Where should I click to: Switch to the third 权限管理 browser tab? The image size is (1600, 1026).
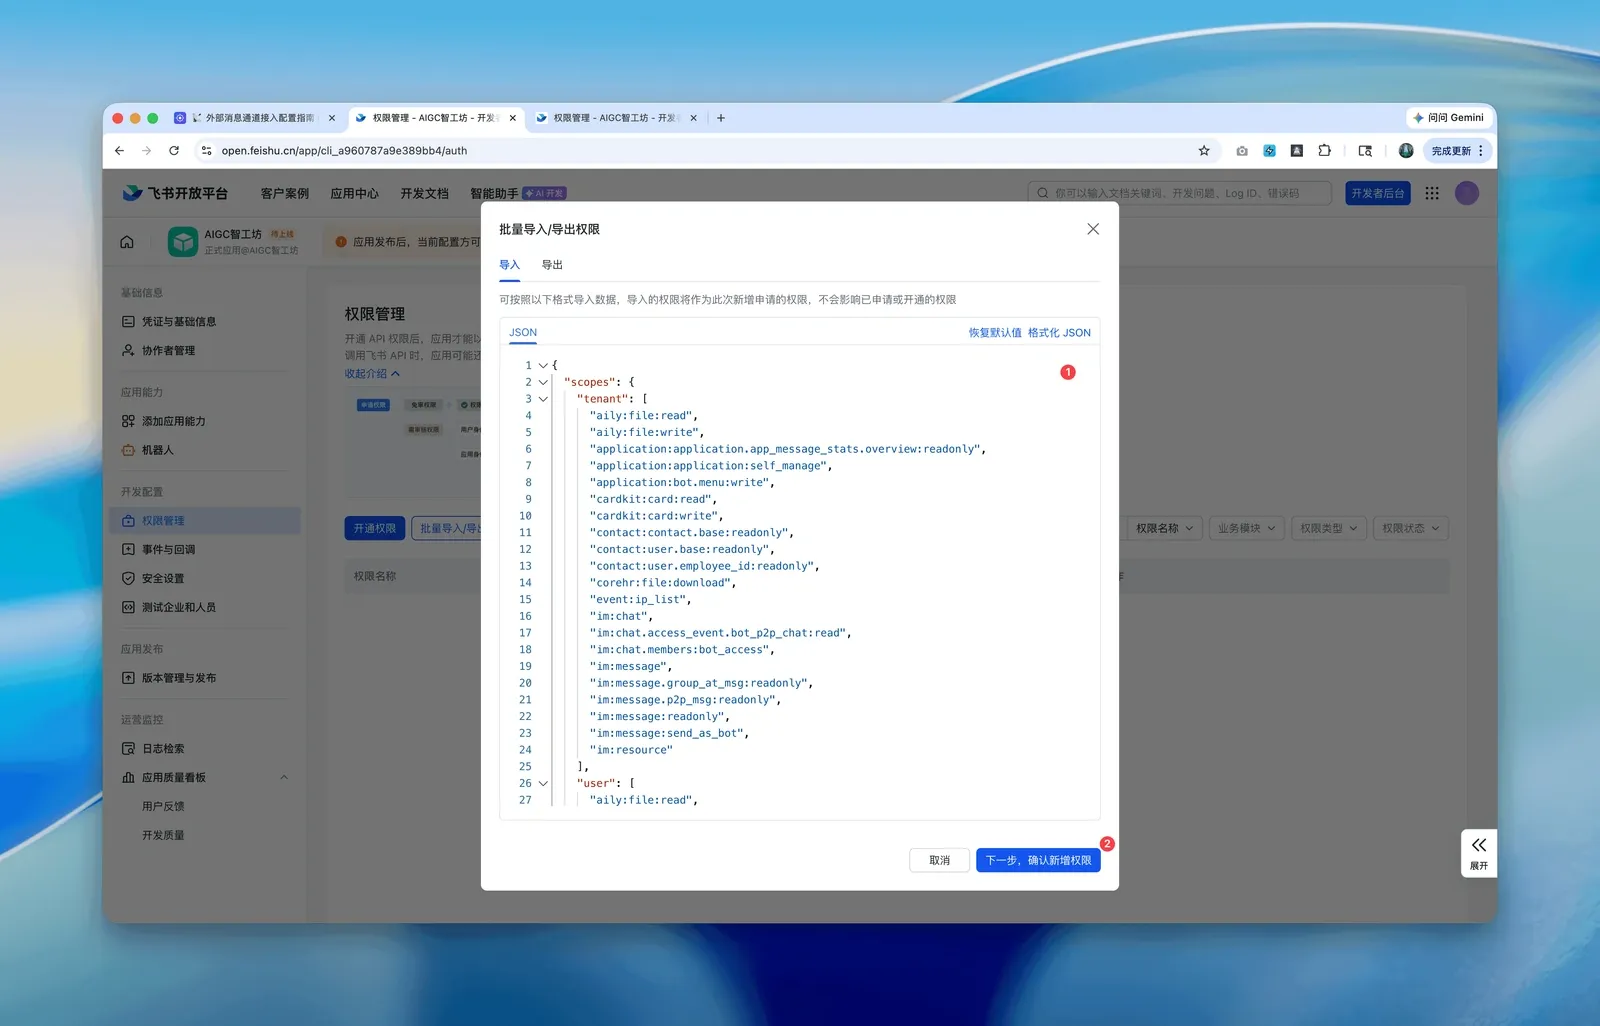(615, 118)
